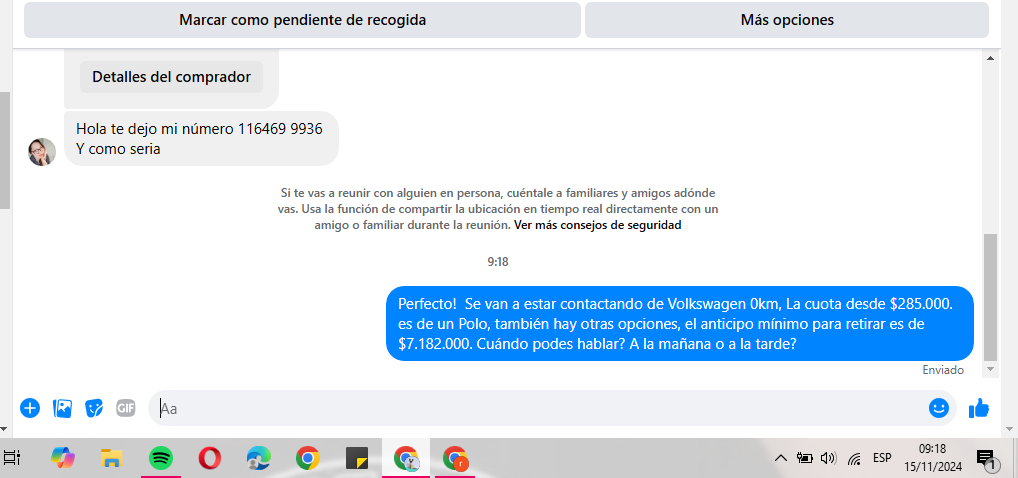Send a thumbs-up like
This screenshot has width=1018, height=478.
pos(978,408)
